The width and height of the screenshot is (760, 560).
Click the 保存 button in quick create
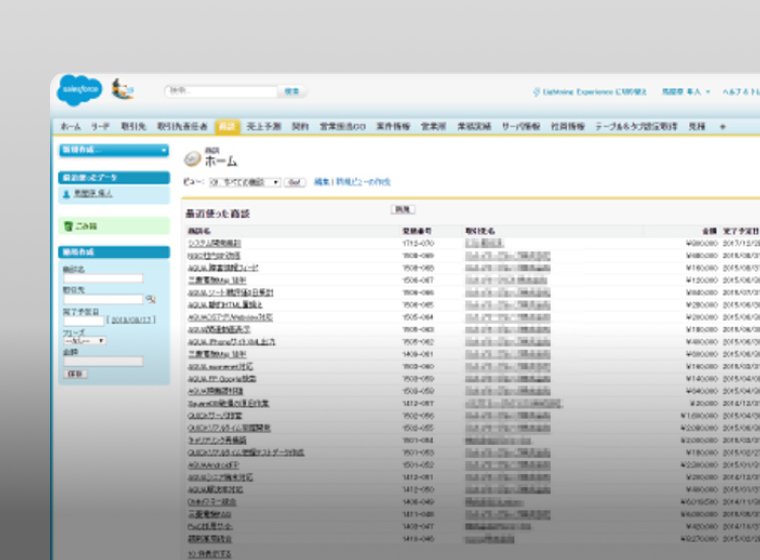[x=76, y=374]
